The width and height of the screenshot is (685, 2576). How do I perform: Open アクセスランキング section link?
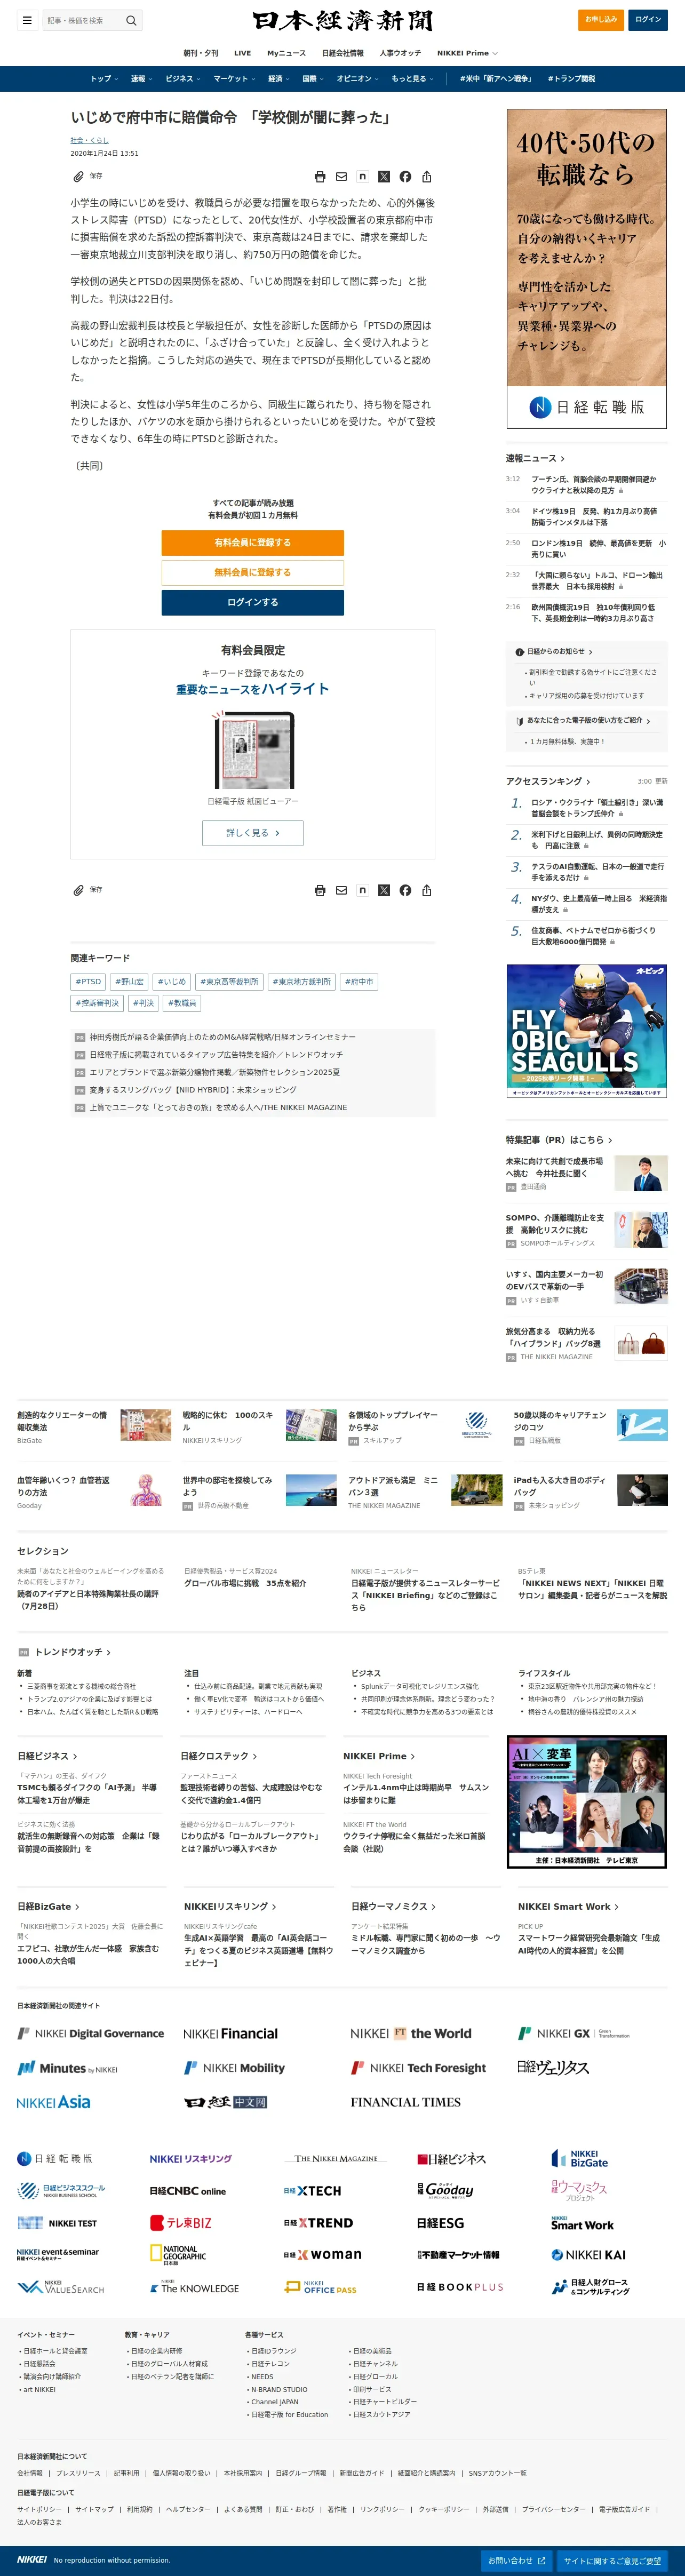point(548,782)
